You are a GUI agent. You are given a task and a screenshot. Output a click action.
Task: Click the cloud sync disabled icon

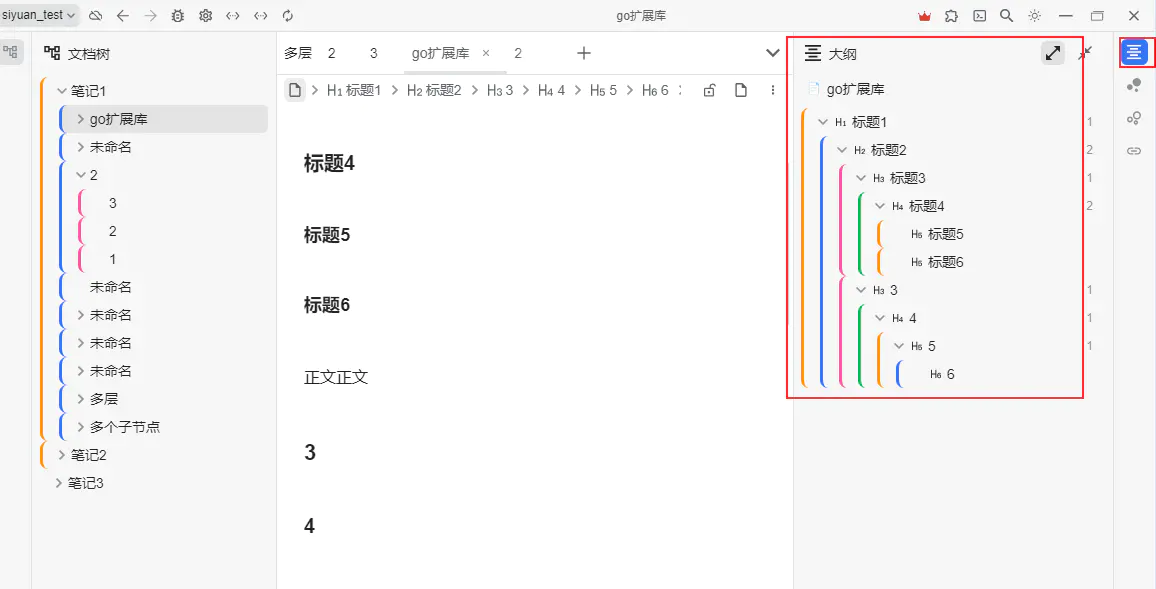(95, 15)
